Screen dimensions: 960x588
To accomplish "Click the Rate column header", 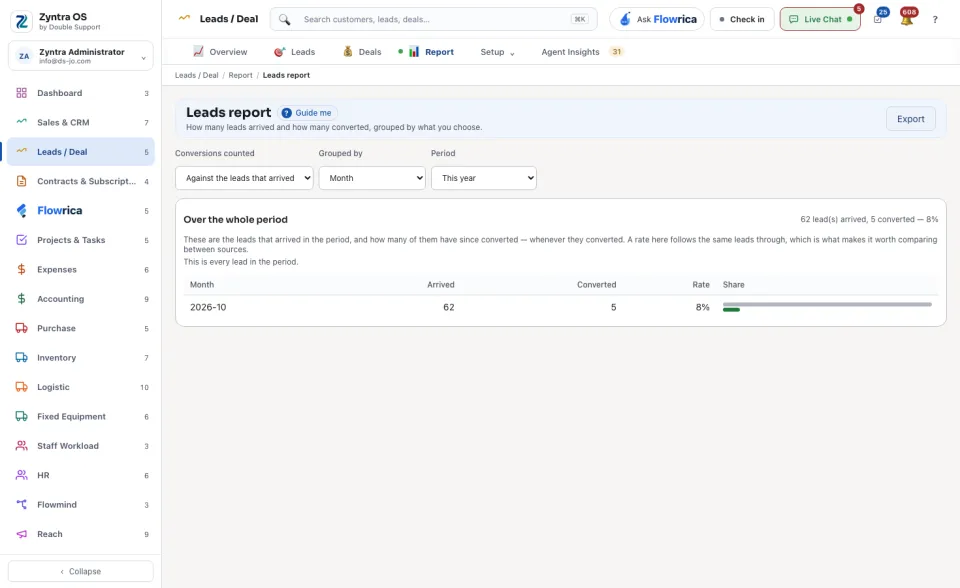I will tap(701, 285).
